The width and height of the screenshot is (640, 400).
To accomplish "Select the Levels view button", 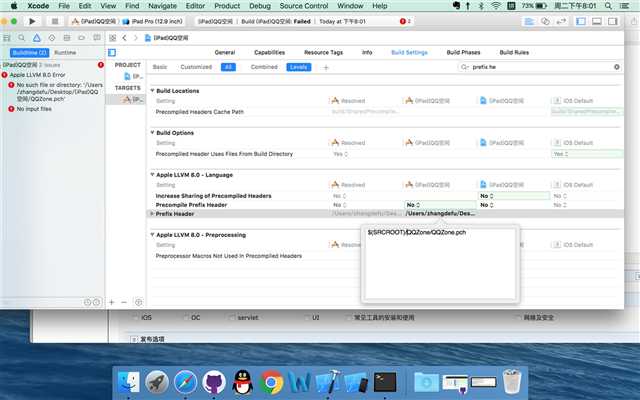I will tap(299, 67).
